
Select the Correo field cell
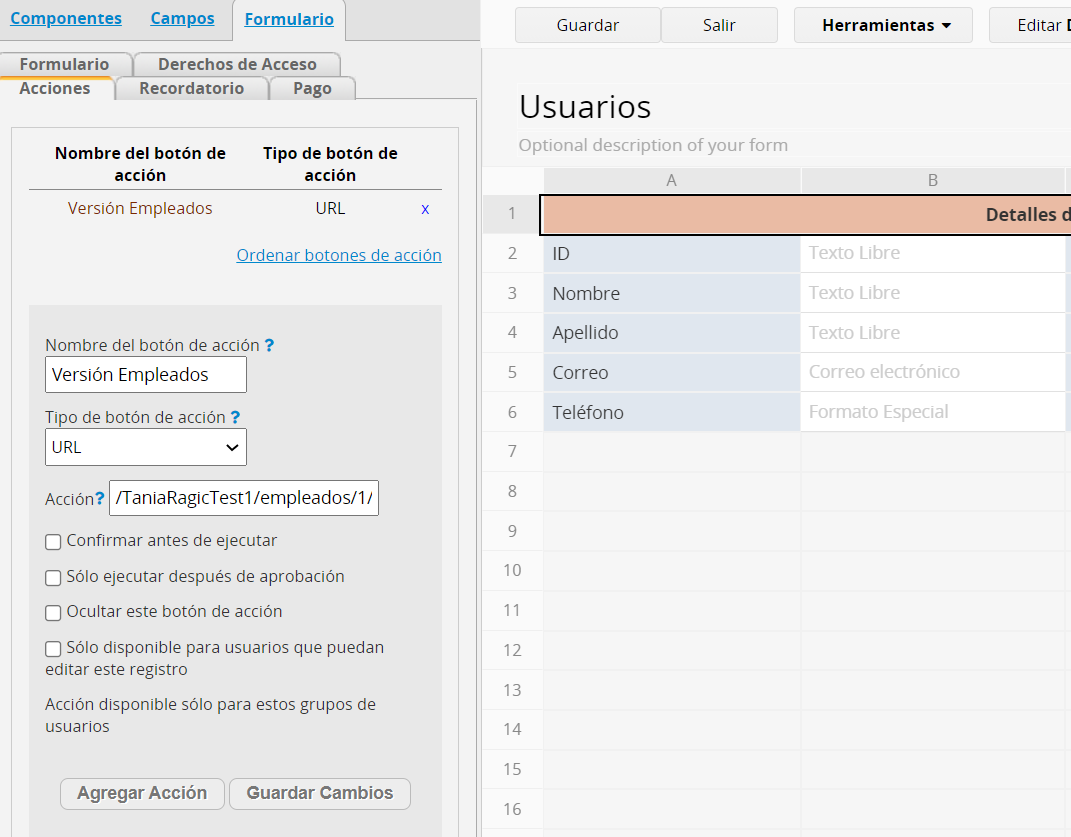(671, 372)
